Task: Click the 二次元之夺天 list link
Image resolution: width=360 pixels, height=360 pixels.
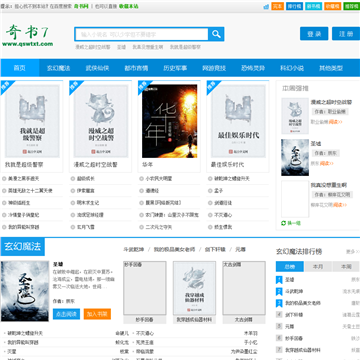Action: point(159,227)
